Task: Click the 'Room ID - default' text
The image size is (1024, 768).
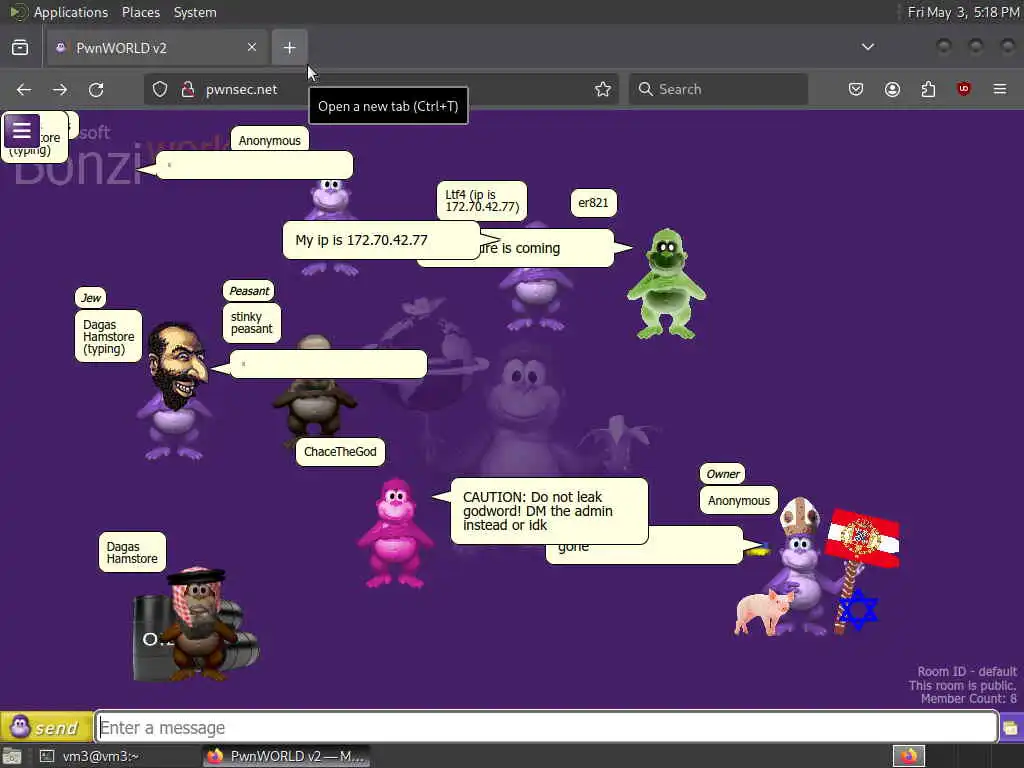Action: [x=967, y=671]
